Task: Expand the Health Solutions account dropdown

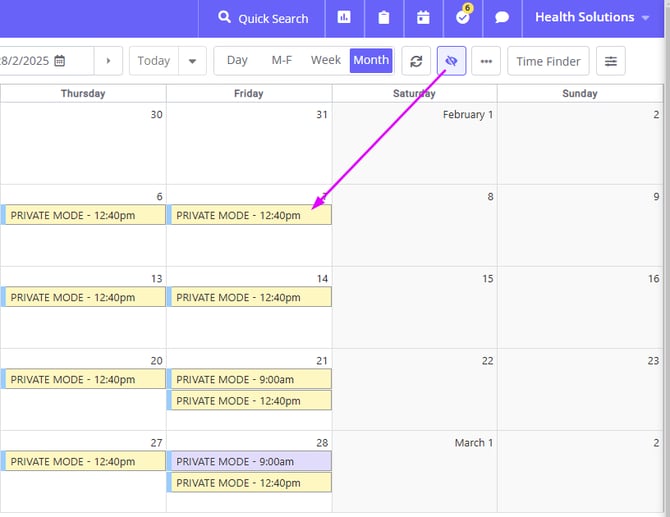Action: click(x=592, y=18)
